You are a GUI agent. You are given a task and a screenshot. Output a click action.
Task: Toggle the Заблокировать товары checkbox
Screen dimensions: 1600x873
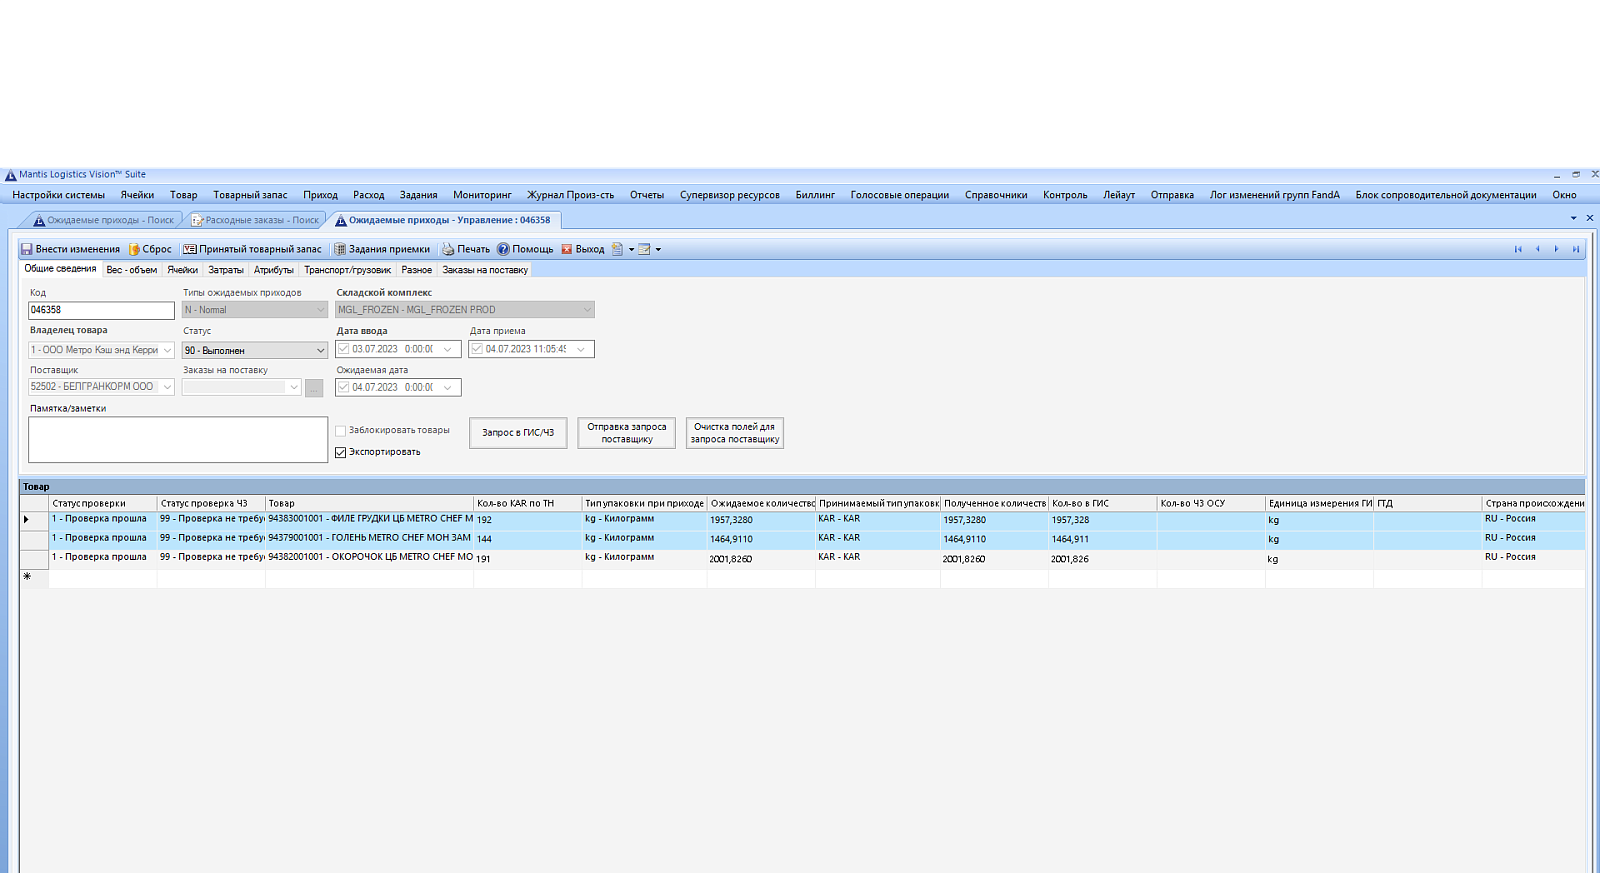coord(340,431)
